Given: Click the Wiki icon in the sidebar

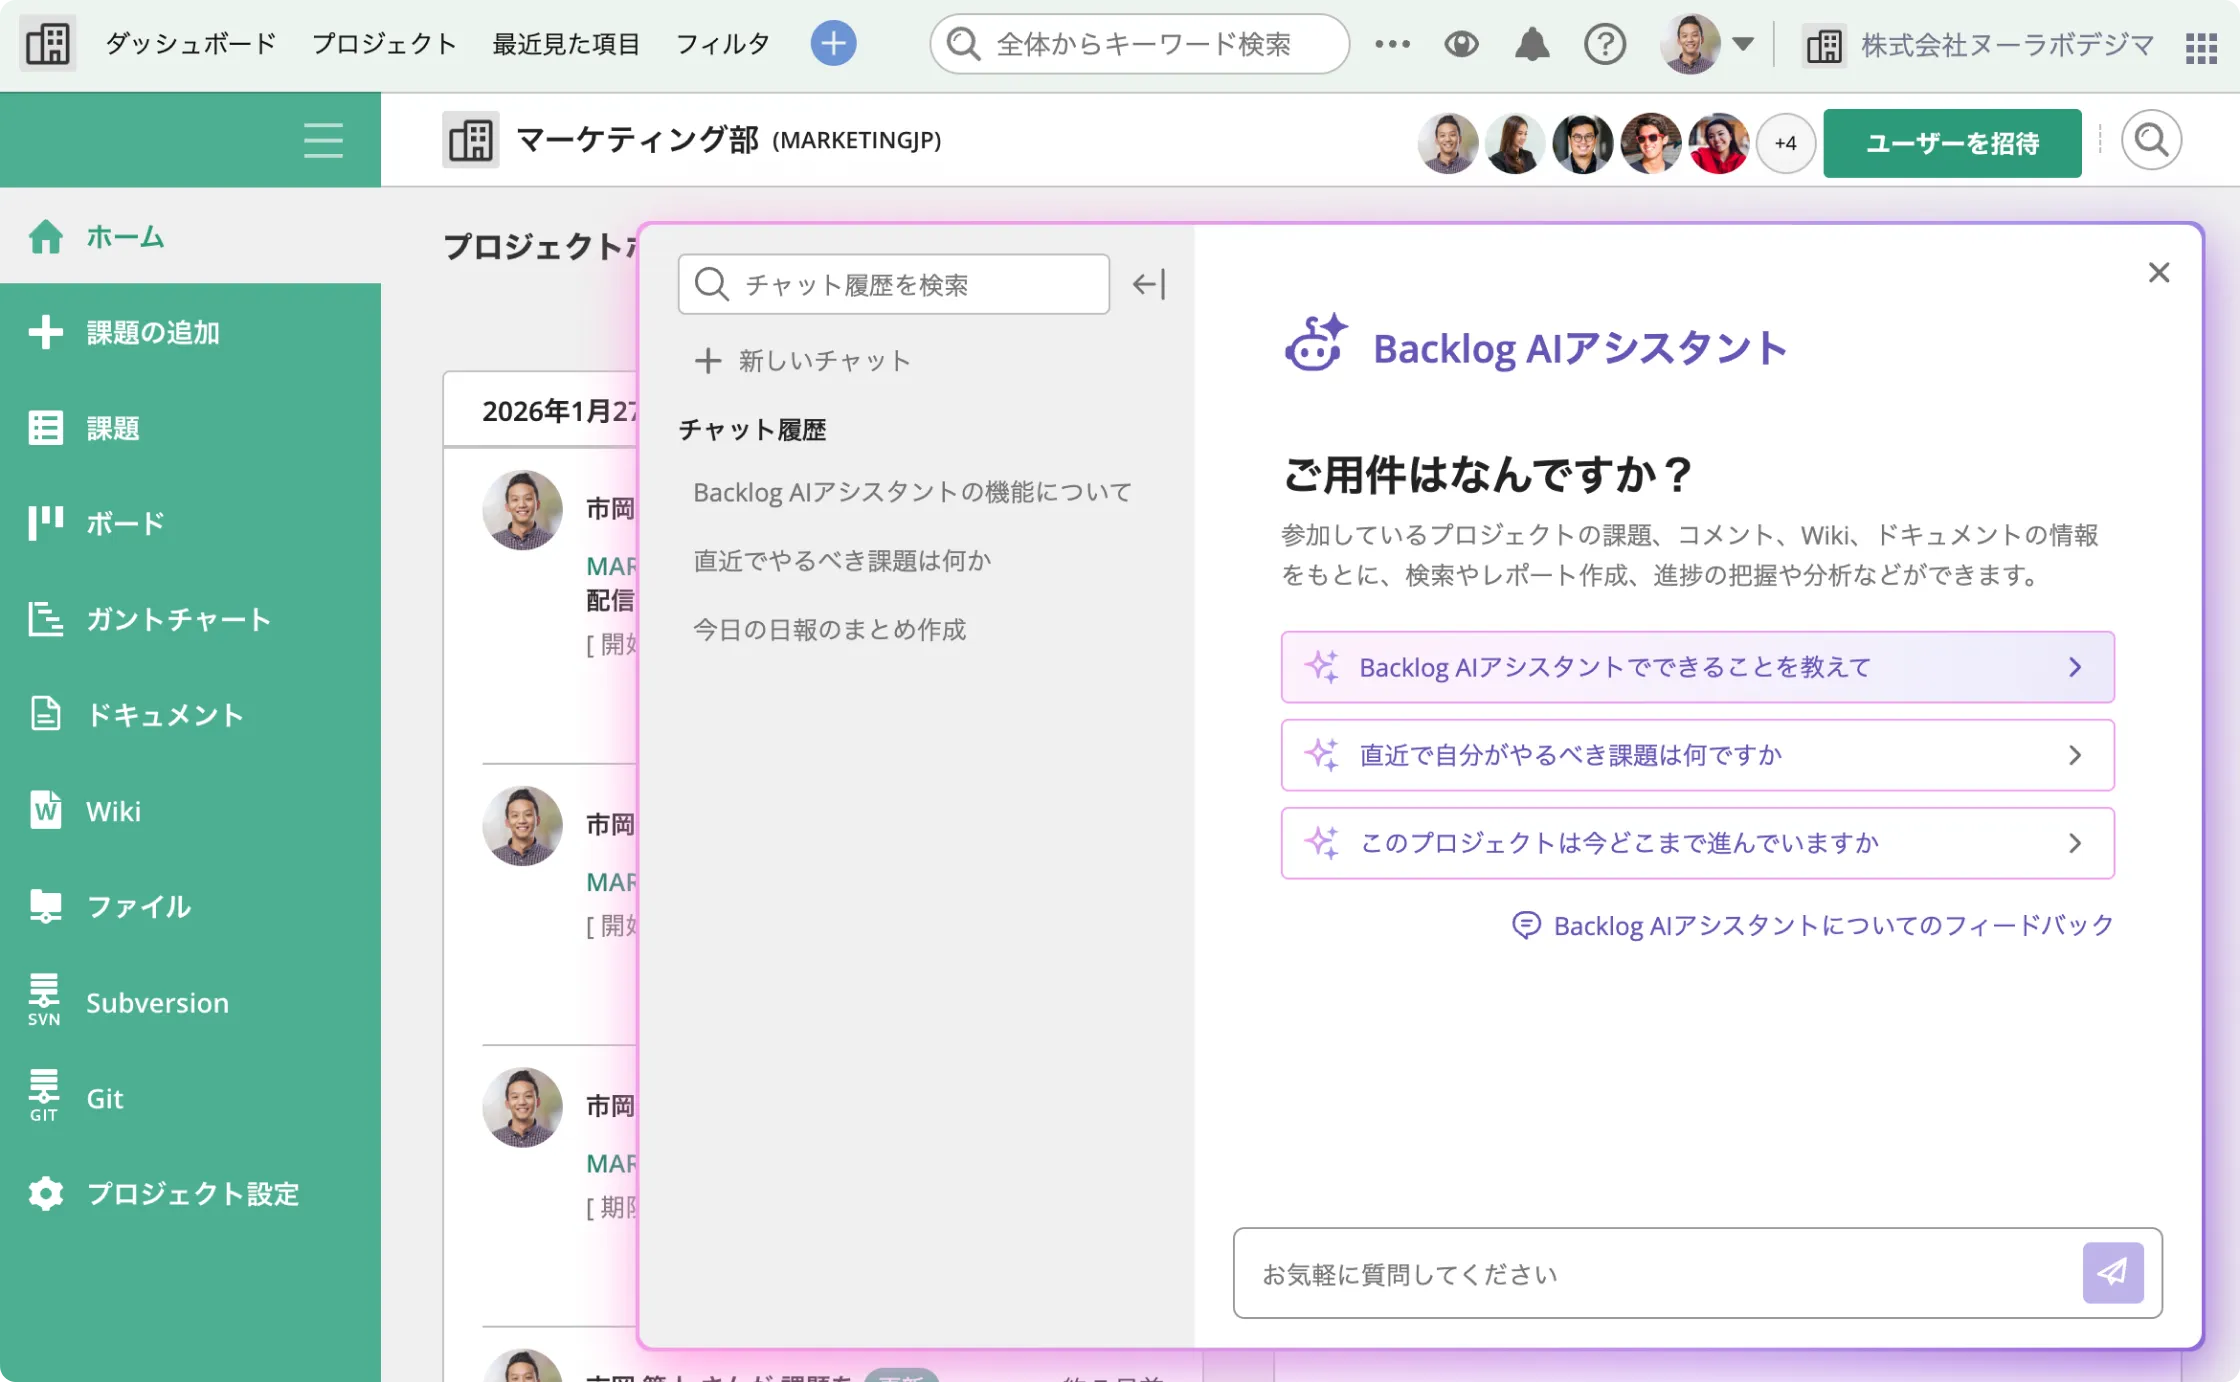Looking at the screenshot, I should tap(45, 811).
